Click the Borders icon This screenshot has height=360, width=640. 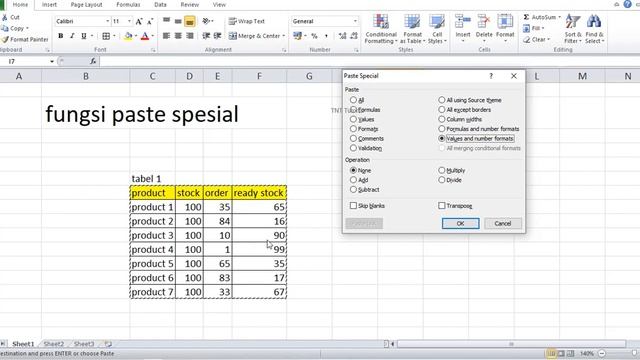[106, 36]
